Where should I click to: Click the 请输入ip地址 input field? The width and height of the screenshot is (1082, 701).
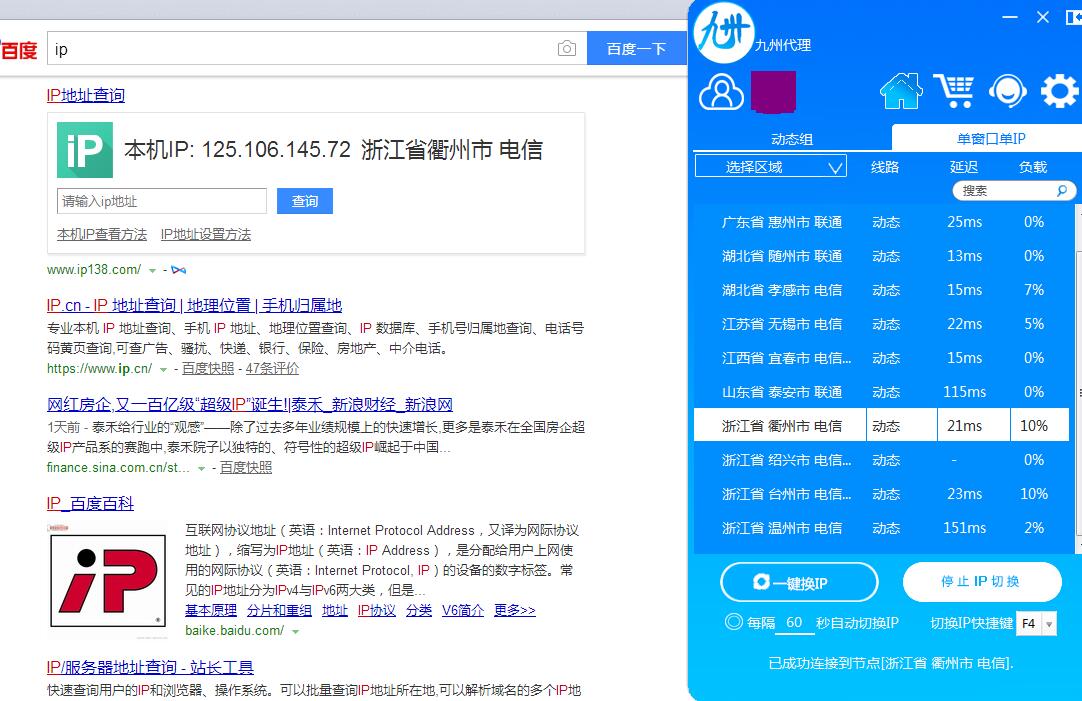point(161,201)
